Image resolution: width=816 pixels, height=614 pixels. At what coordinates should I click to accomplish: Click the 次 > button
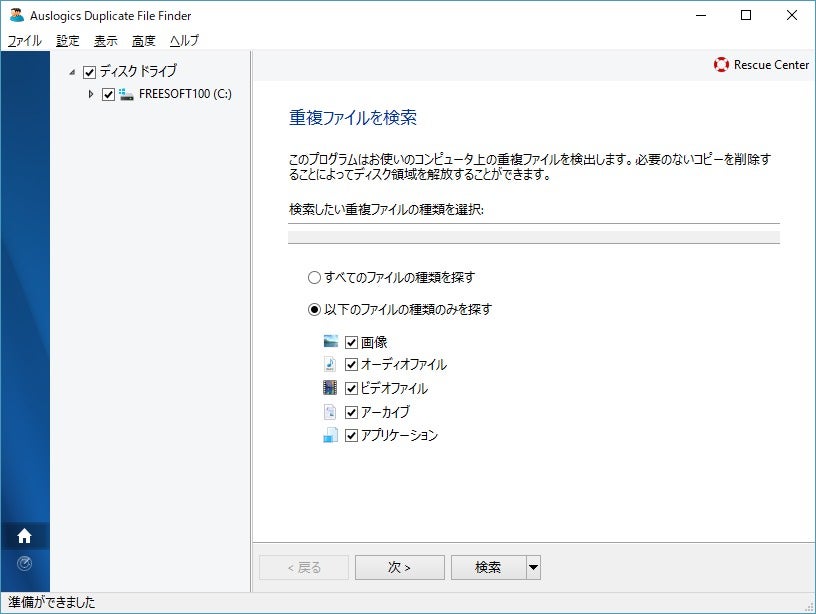pos(400,567)
